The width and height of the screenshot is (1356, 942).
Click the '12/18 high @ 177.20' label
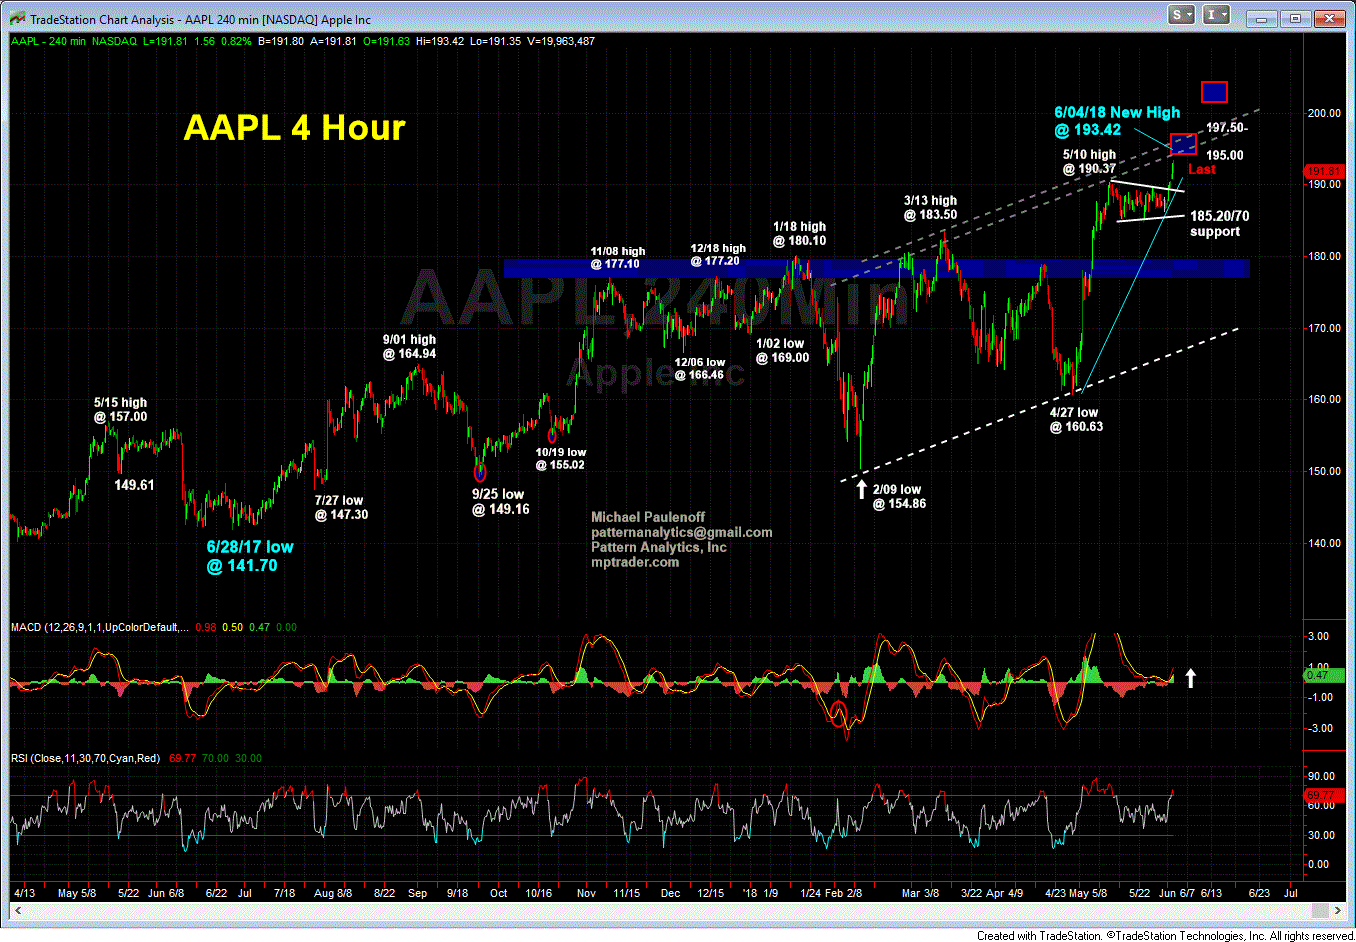pos(717,254)
